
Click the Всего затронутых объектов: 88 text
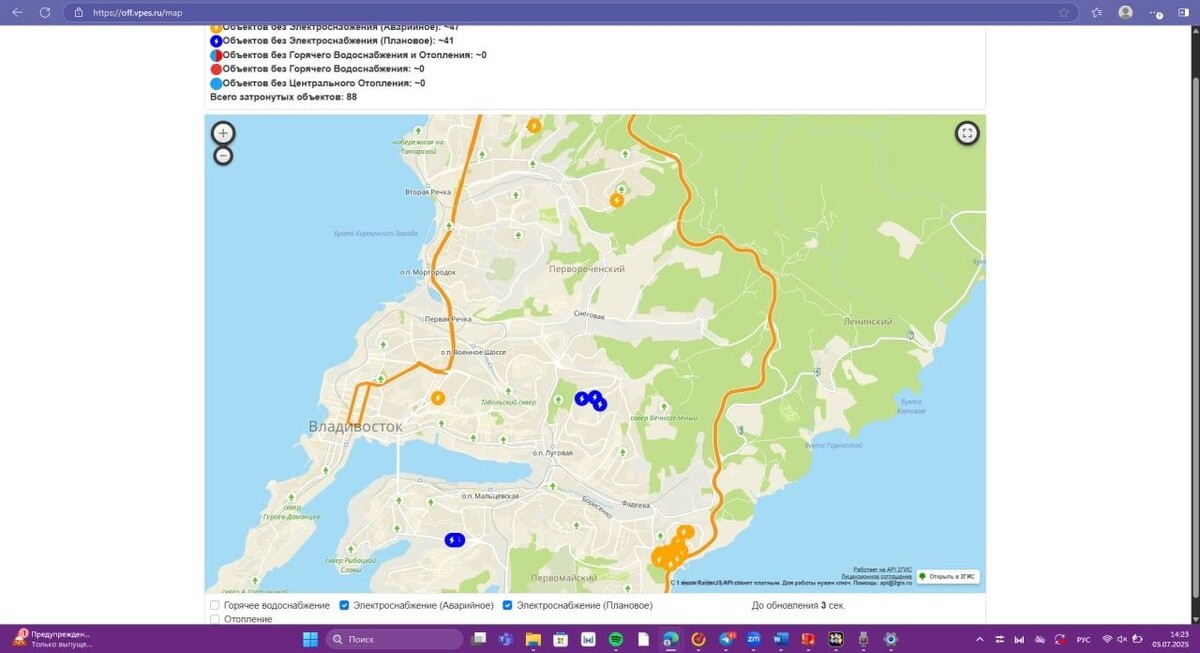click(283, 97)
